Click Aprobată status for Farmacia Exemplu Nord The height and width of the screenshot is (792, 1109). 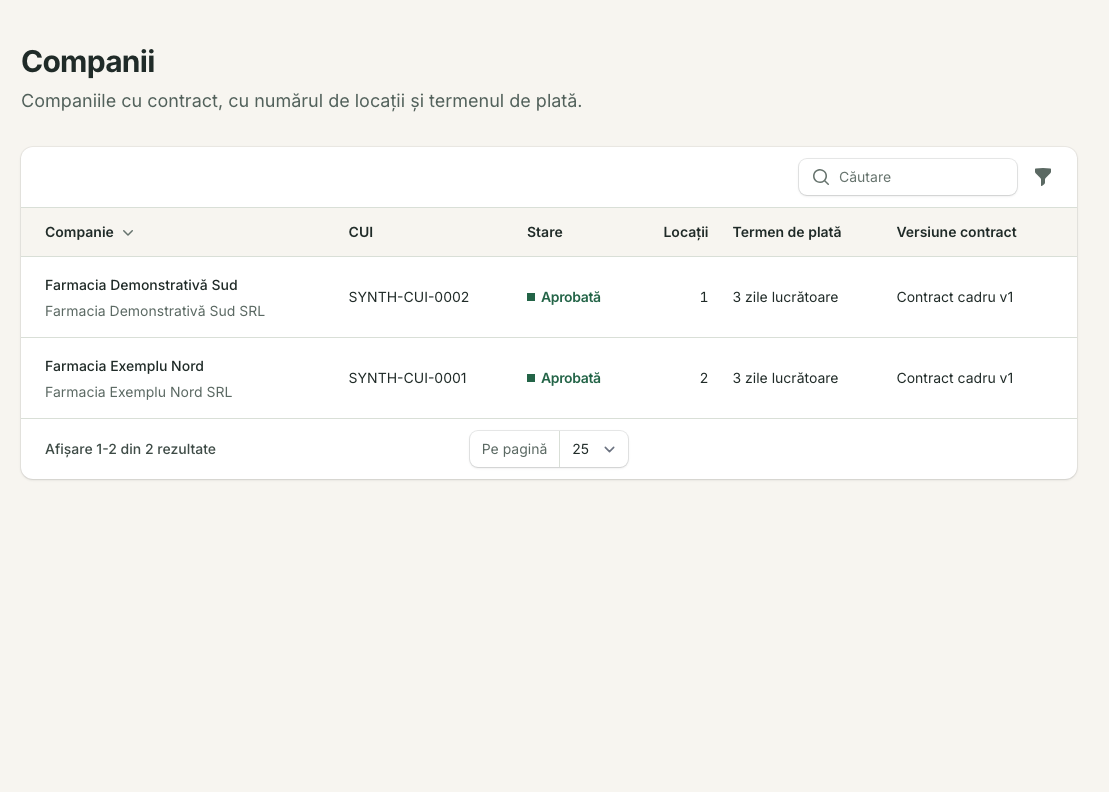click(564, 378)
